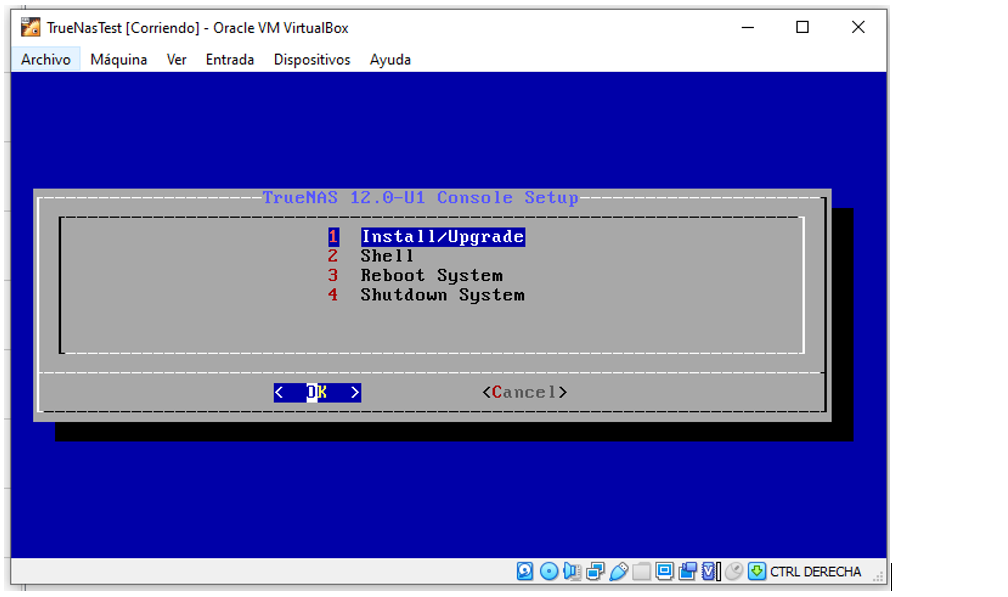This screenshot has width=1008, height=597.
Task: Maximize the VirtualBox window
Action: (802, 28)
